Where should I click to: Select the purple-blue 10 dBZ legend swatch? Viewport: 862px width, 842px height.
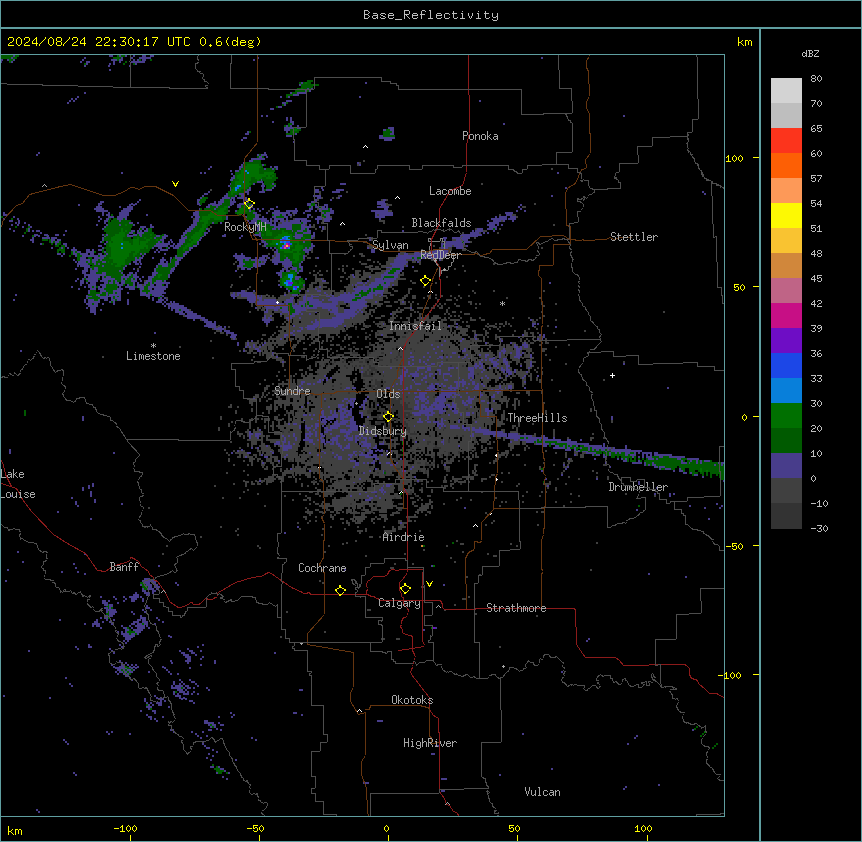click(x=786, y=466)
